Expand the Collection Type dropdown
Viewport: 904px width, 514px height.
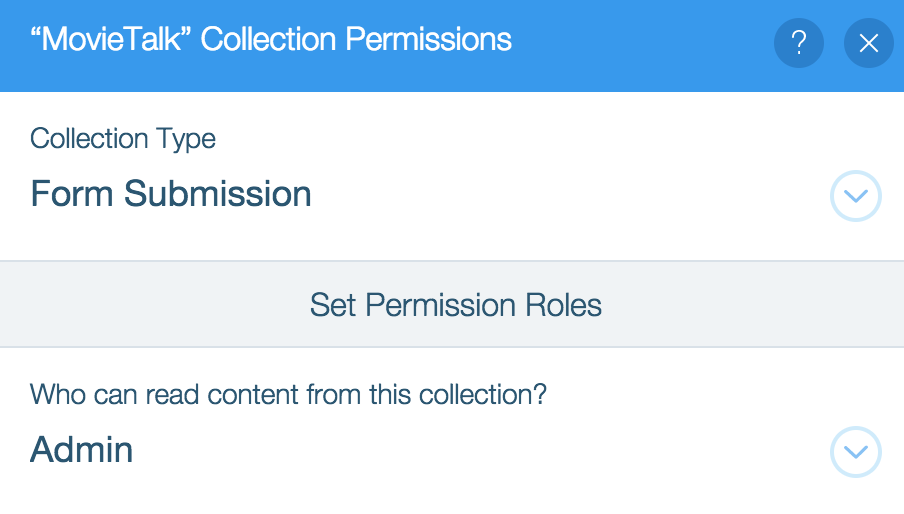855,196
